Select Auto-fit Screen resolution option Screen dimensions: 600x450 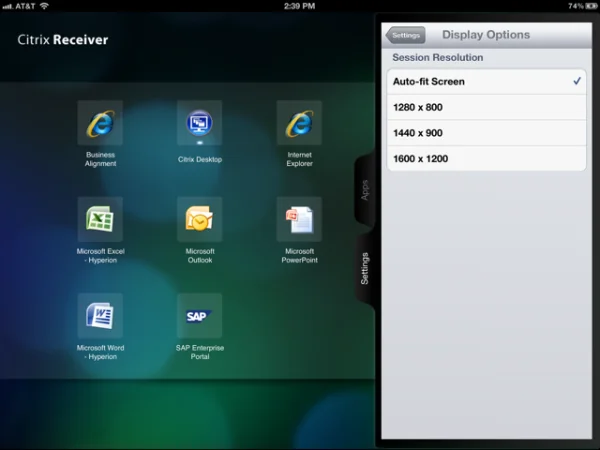(486, 82)
